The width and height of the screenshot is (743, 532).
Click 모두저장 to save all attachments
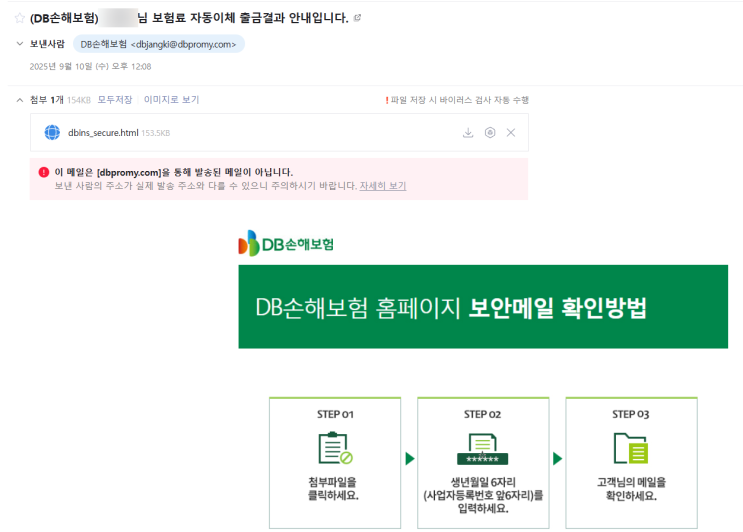[x=115, y=99]
